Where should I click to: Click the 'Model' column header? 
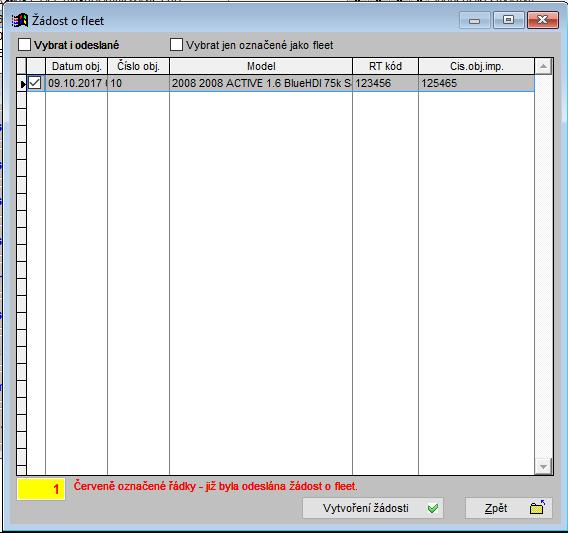pos(261,66)
